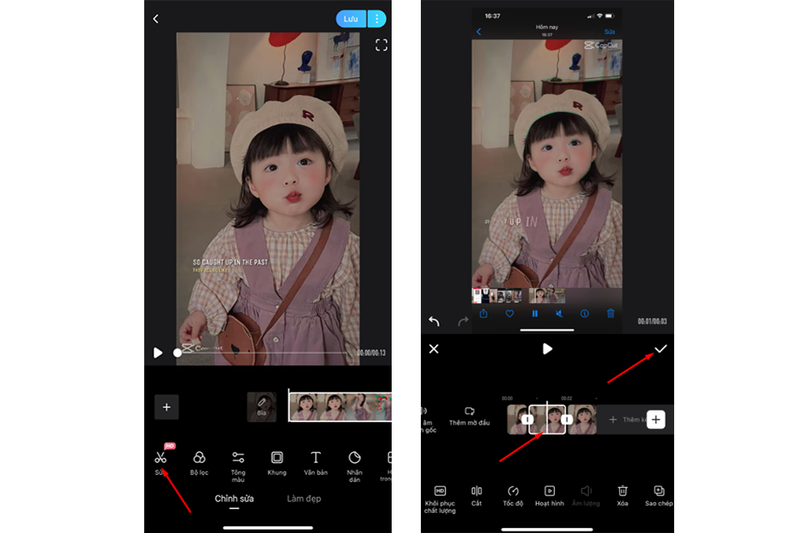The height and width of the screenshot is (533, 800).
Task: Play the clip in right editor
Action: pyautogui.click(x=547, y=349)
